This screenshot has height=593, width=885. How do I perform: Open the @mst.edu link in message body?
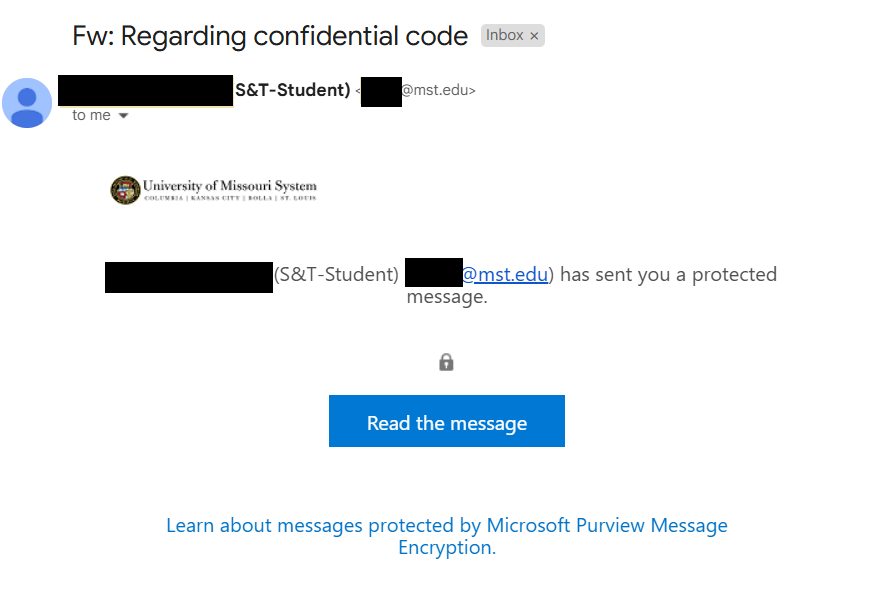pyautogui.click(x=505, y=274)
